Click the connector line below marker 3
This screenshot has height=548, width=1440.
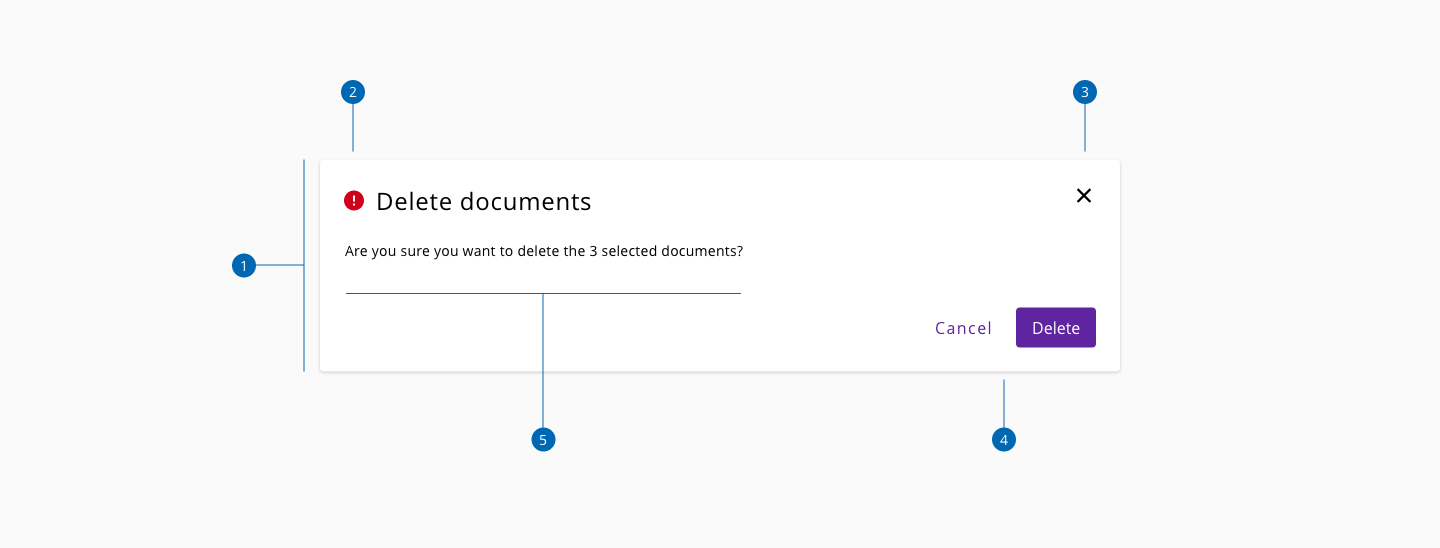pos(1085,128)
